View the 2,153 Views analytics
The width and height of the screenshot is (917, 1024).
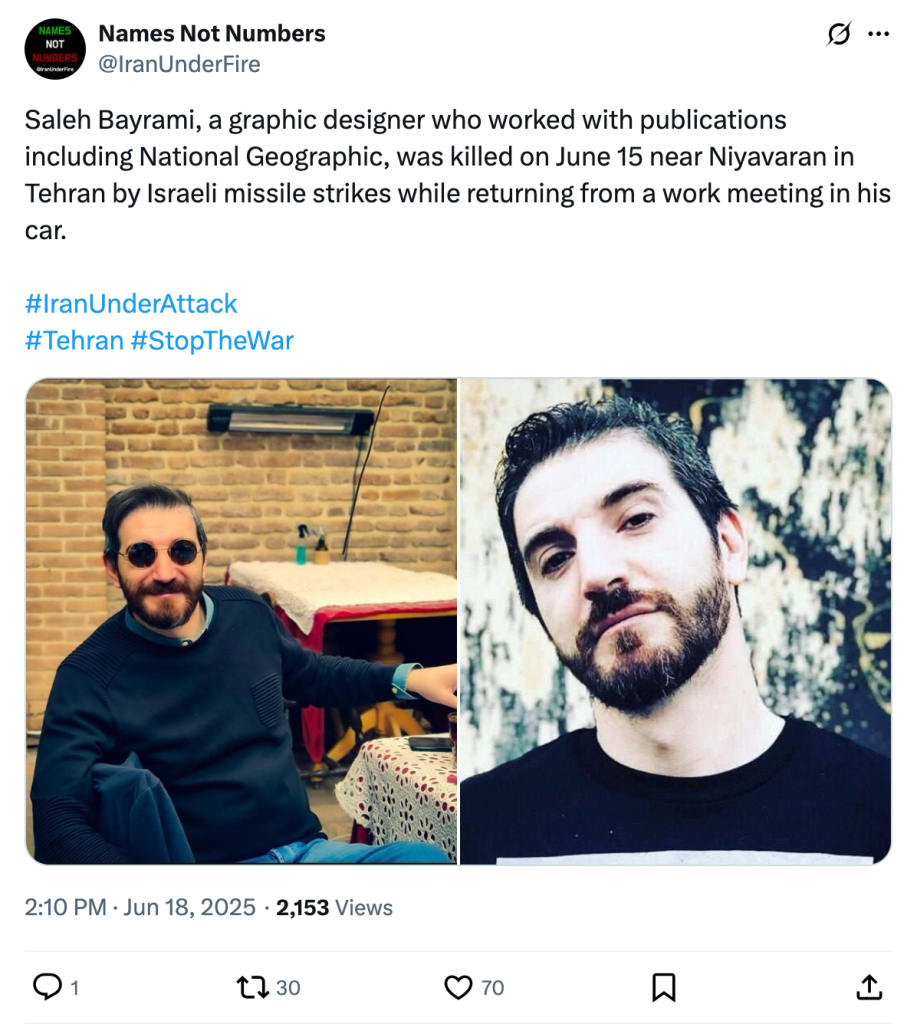point(334,907)
